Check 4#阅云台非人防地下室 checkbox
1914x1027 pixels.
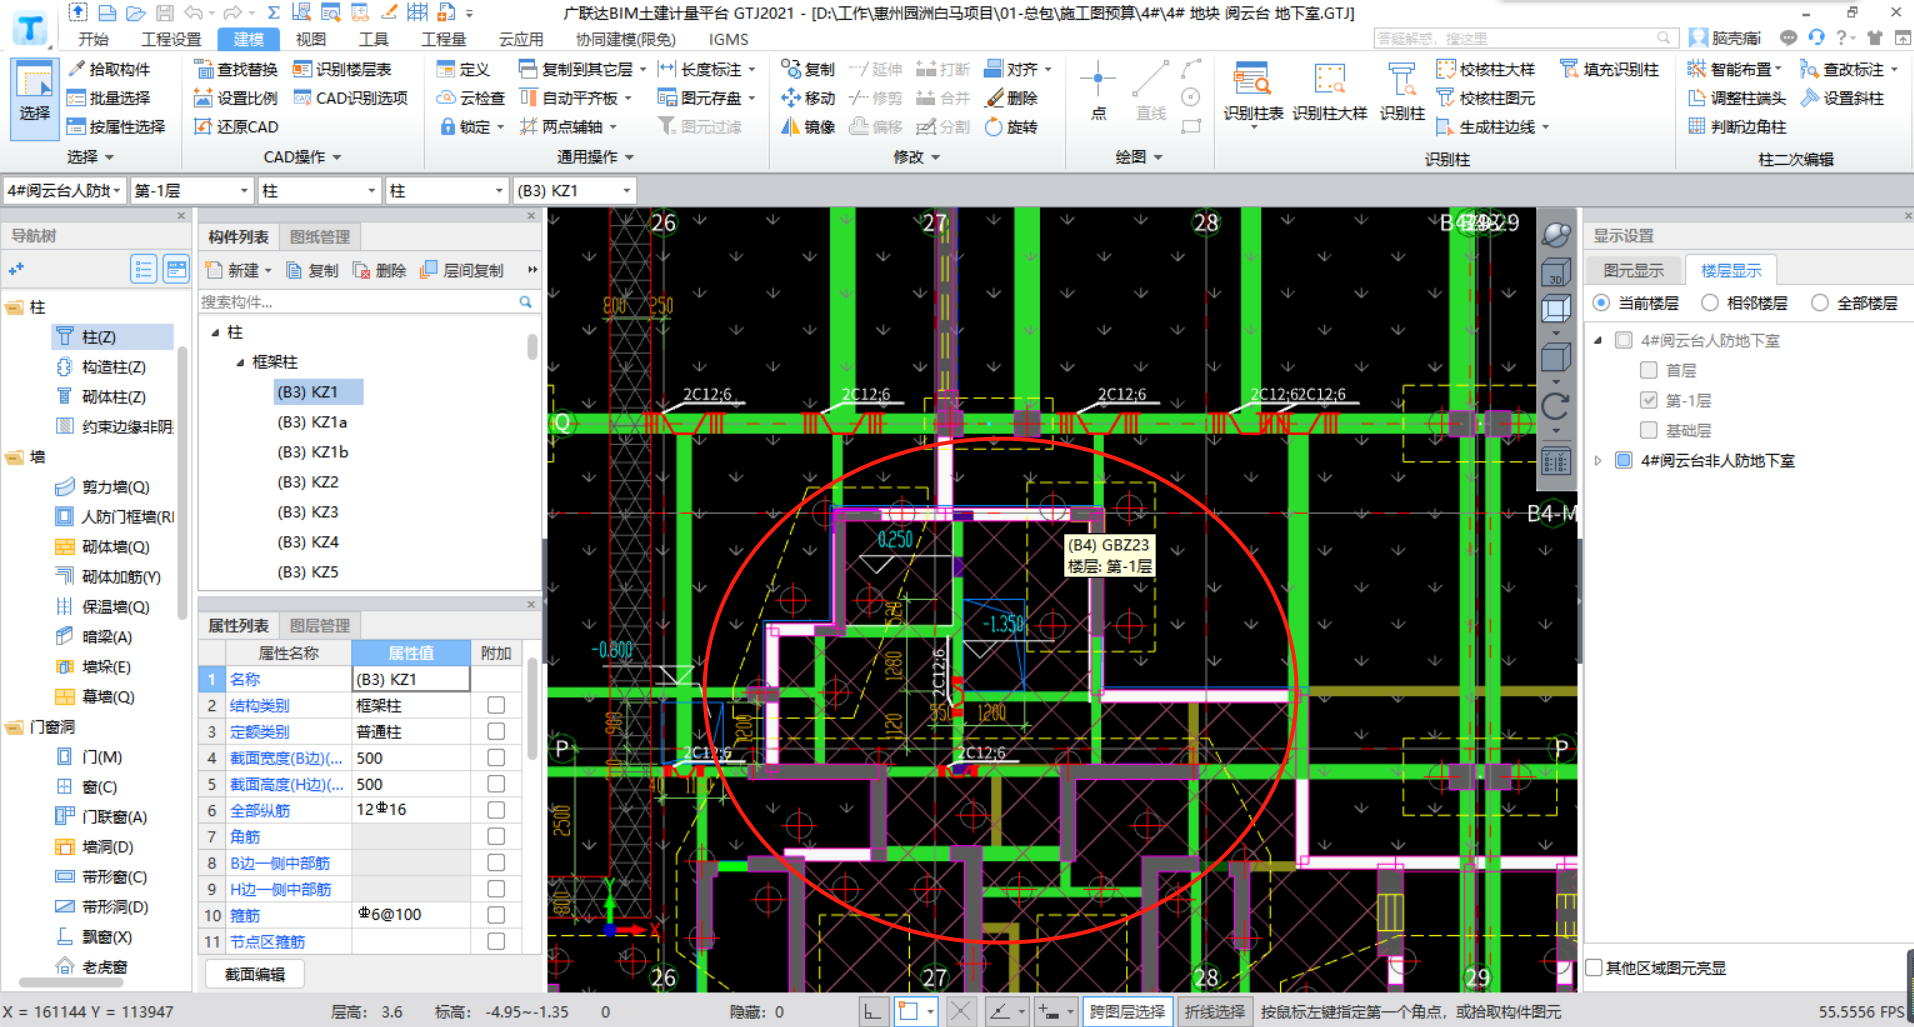[1624, 460]
